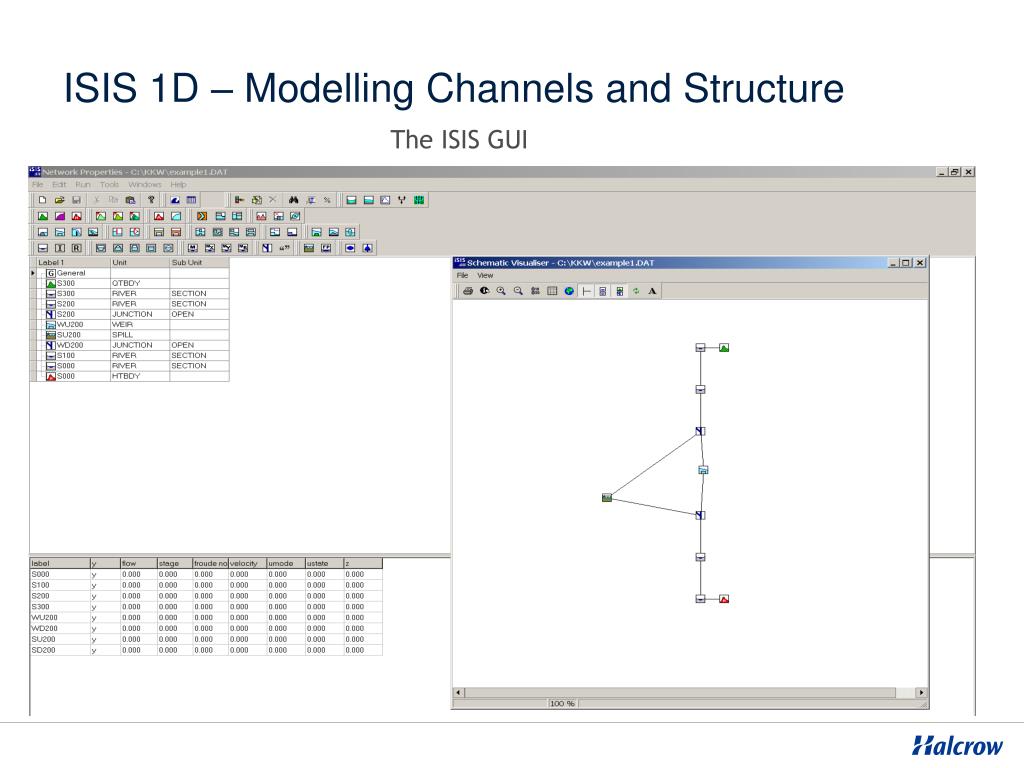
Task: Open the File menu in Schematic Visualiser
Action: tap(462, 276)
